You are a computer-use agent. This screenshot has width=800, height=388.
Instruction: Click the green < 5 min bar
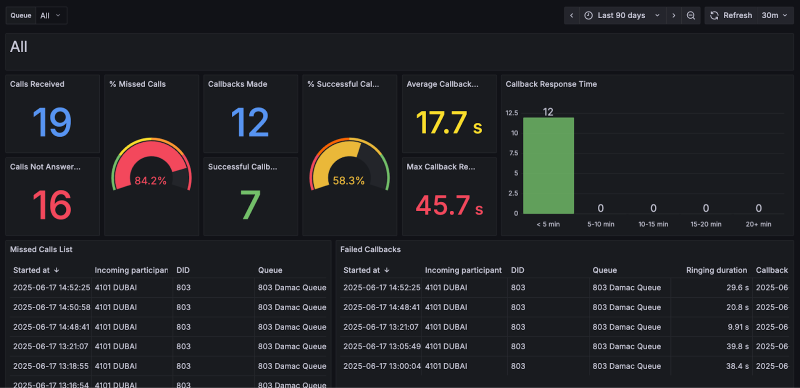[x=548, y=166]
